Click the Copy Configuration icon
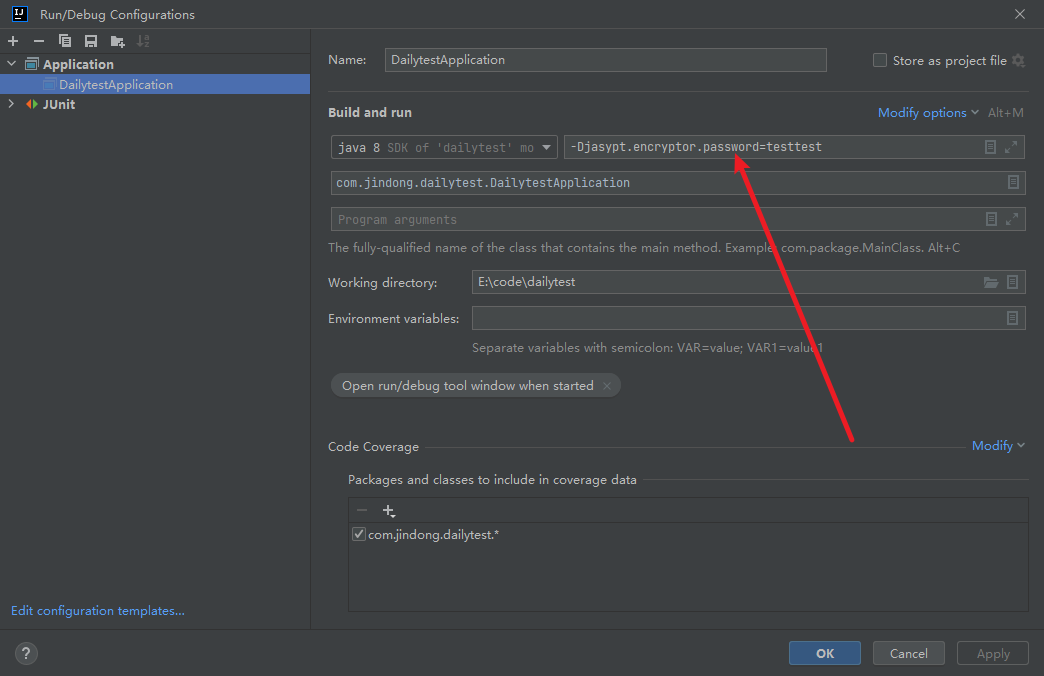Image resolution: width=1044 pixels, height=676 pixels. 65,41
